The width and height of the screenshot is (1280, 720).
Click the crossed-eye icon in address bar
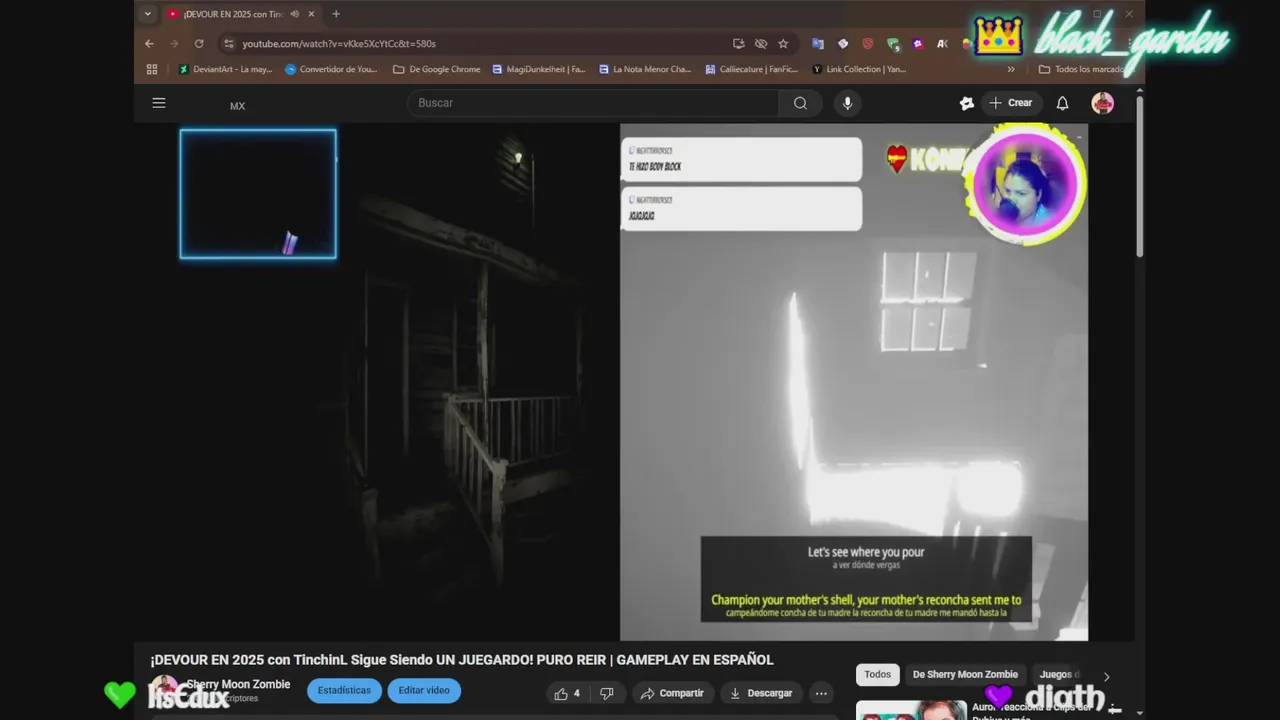pyautogui.click(x=761, y=44)
